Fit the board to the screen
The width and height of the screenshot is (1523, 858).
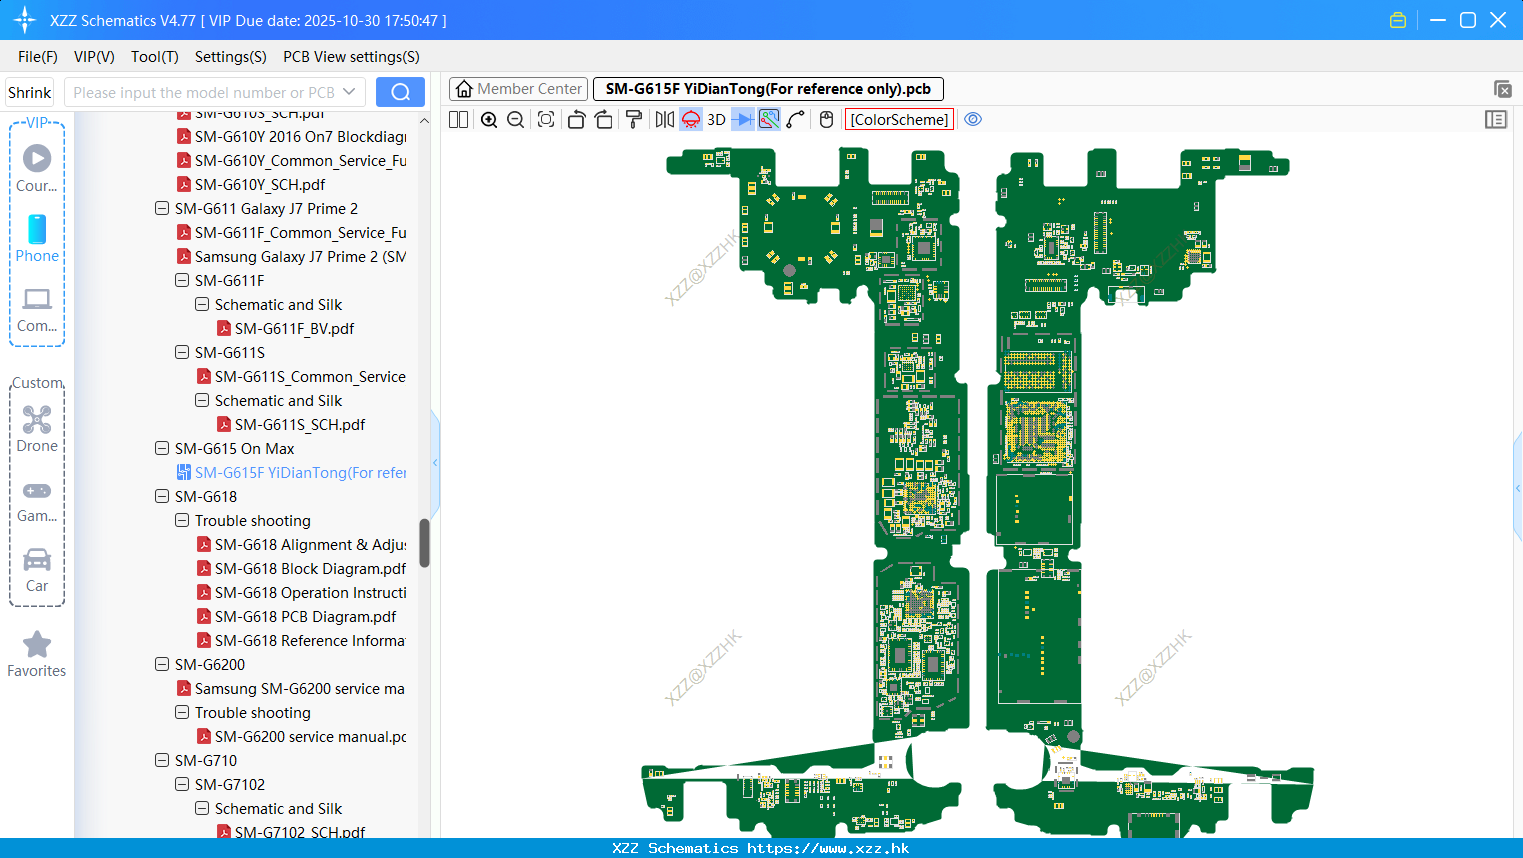(546, 119)
